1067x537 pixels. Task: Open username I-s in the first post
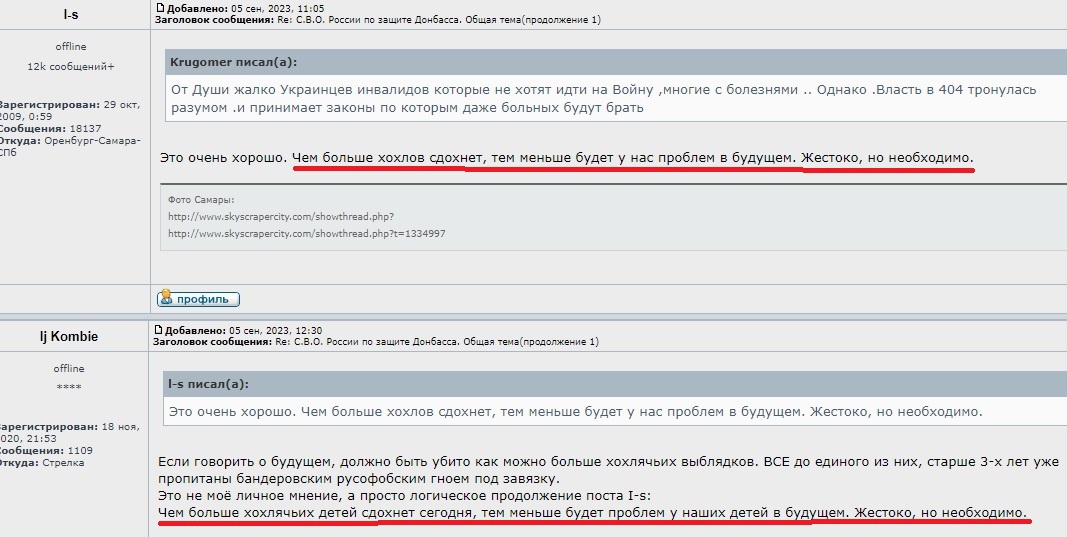click(70, 14)
